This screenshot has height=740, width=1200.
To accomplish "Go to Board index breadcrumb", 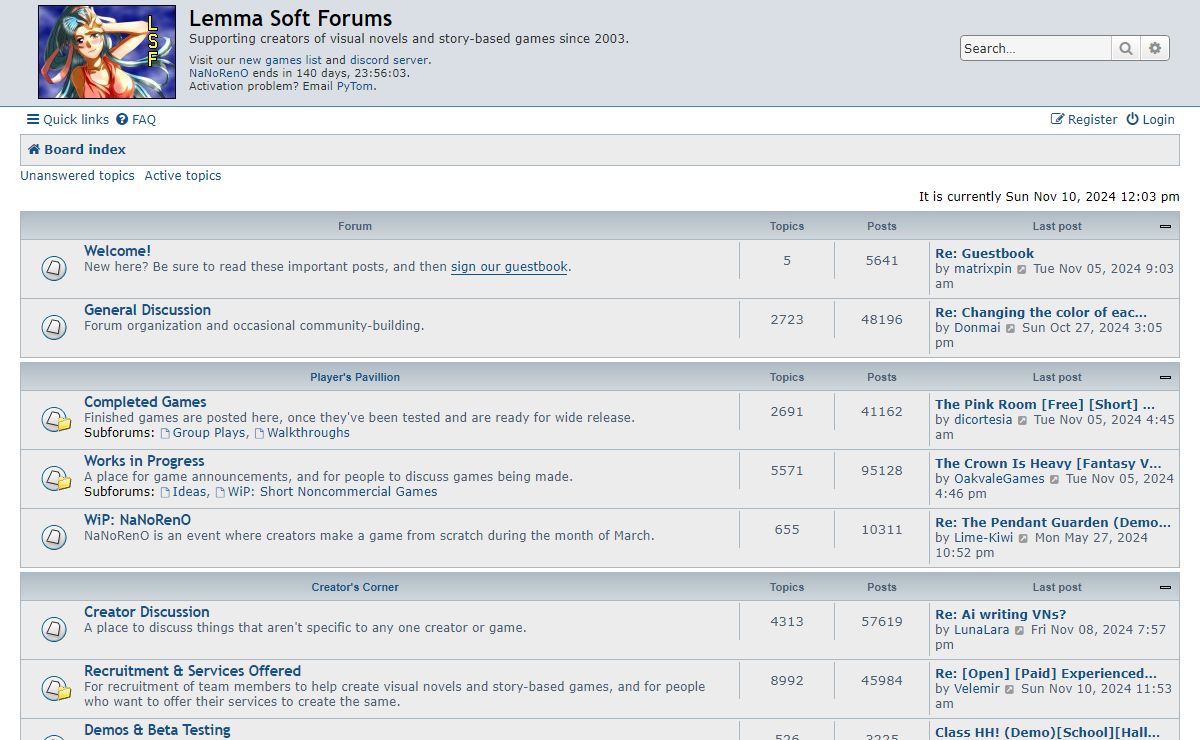I will (77, 149).
